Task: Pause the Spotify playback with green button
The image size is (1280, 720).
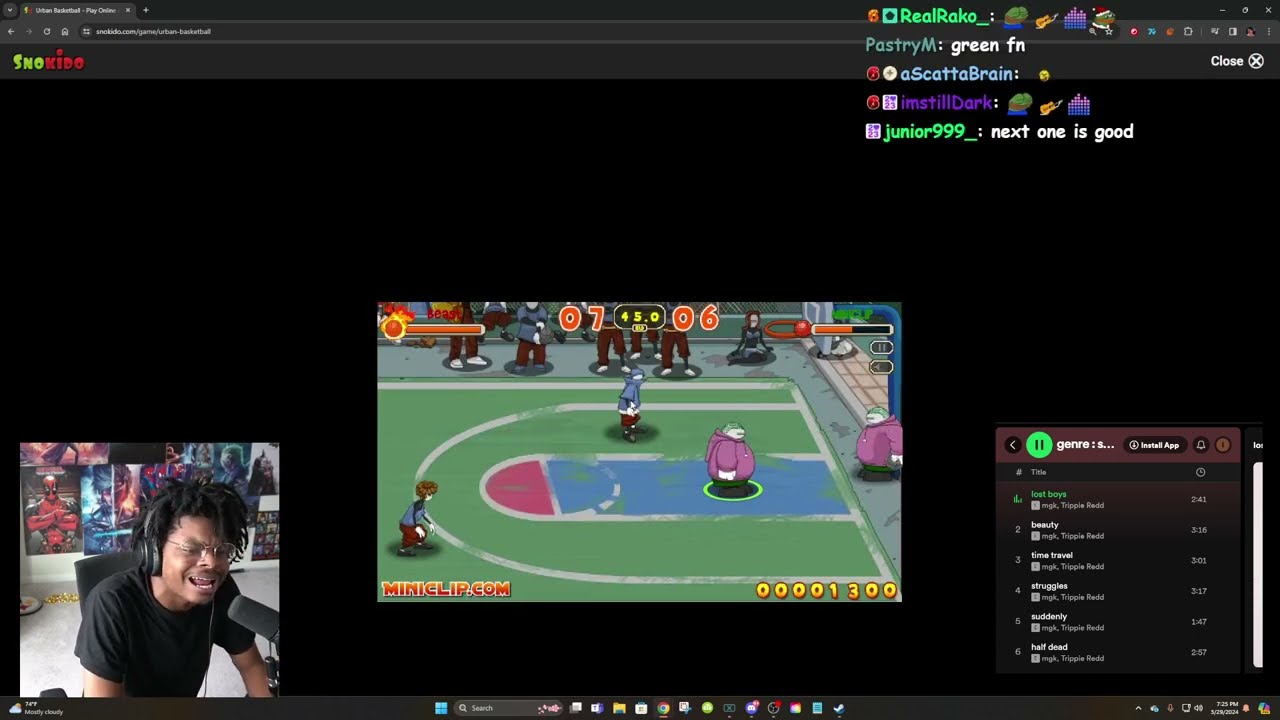Action: pyautogui.click(x=1039, y=445)
